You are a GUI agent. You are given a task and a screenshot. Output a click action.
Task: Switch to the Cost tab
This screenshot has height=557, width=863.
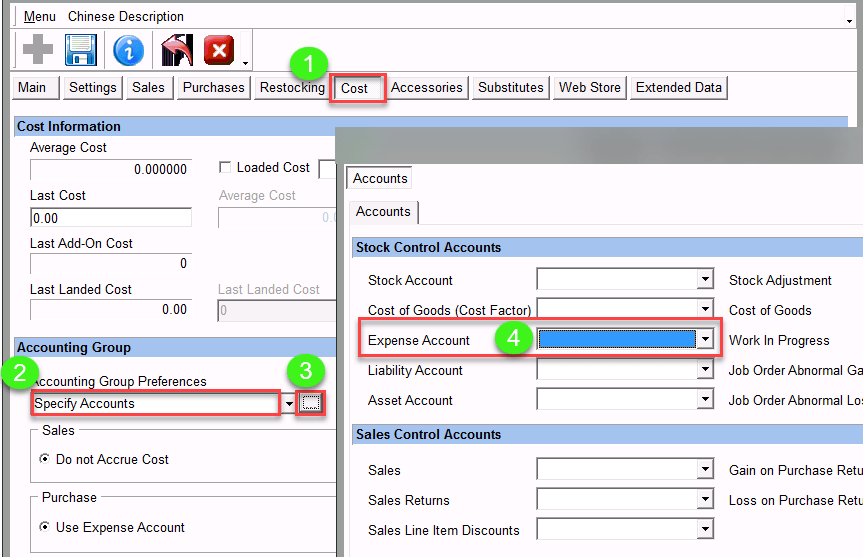(x=355, y=88)
